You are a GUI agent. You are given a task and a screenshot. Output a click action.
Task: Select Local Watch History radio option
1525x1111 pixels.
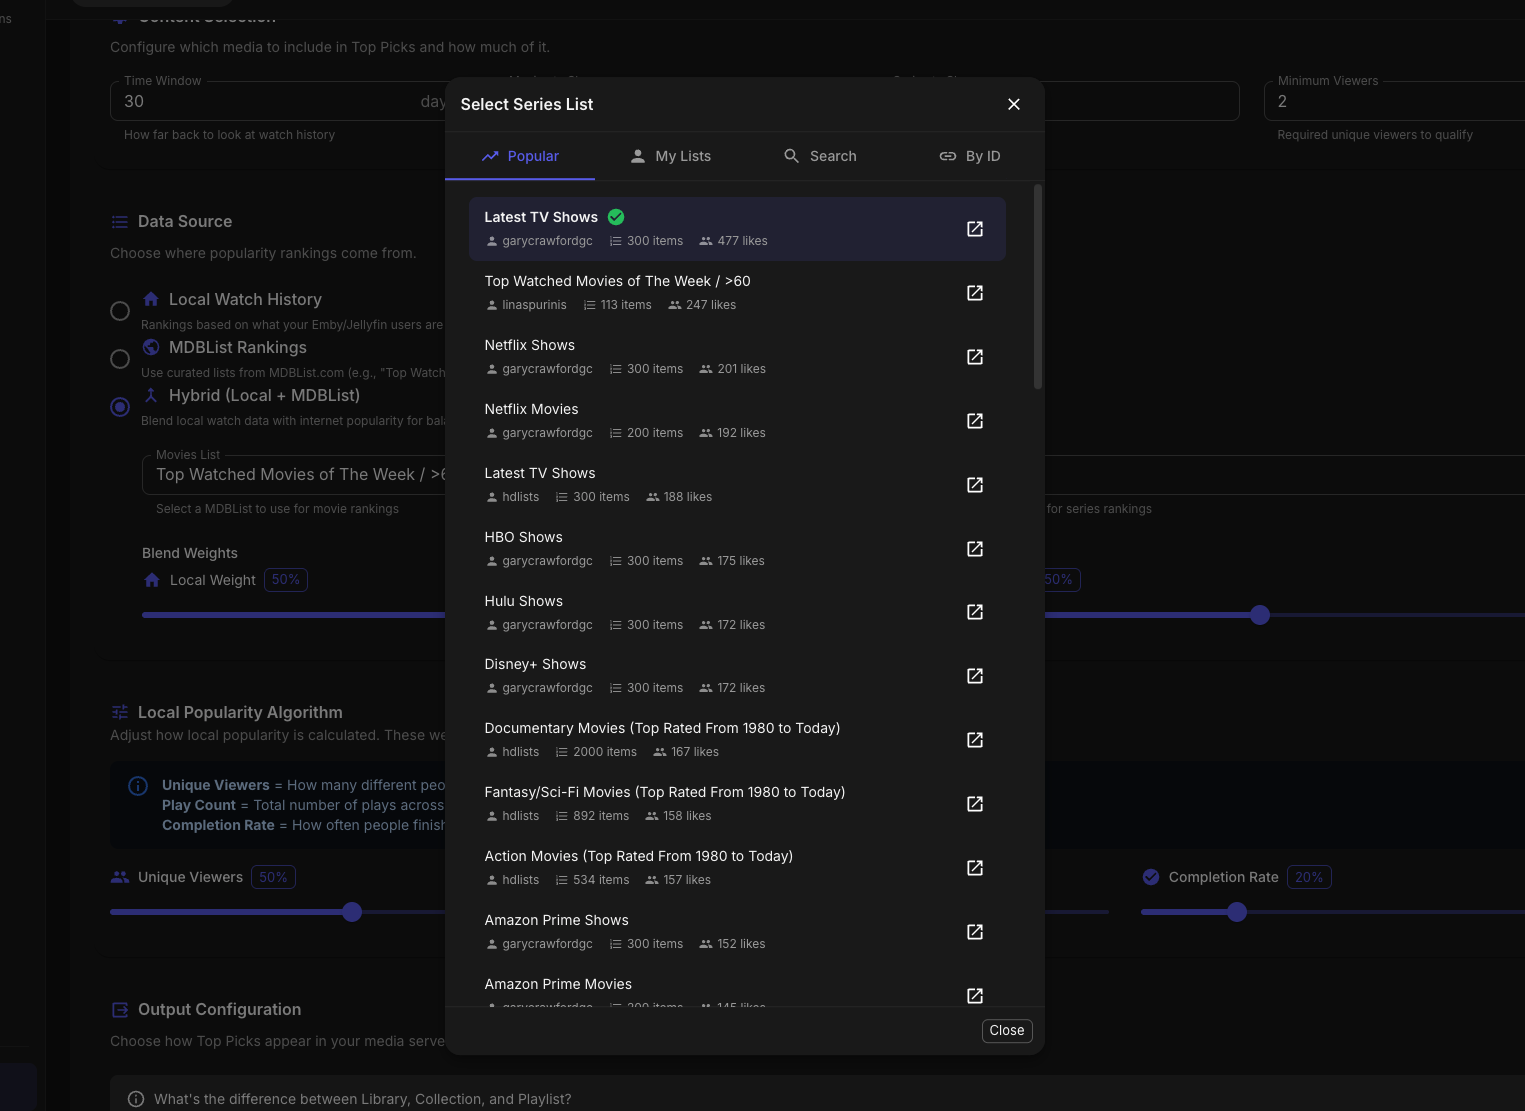[x=120, y=311]
